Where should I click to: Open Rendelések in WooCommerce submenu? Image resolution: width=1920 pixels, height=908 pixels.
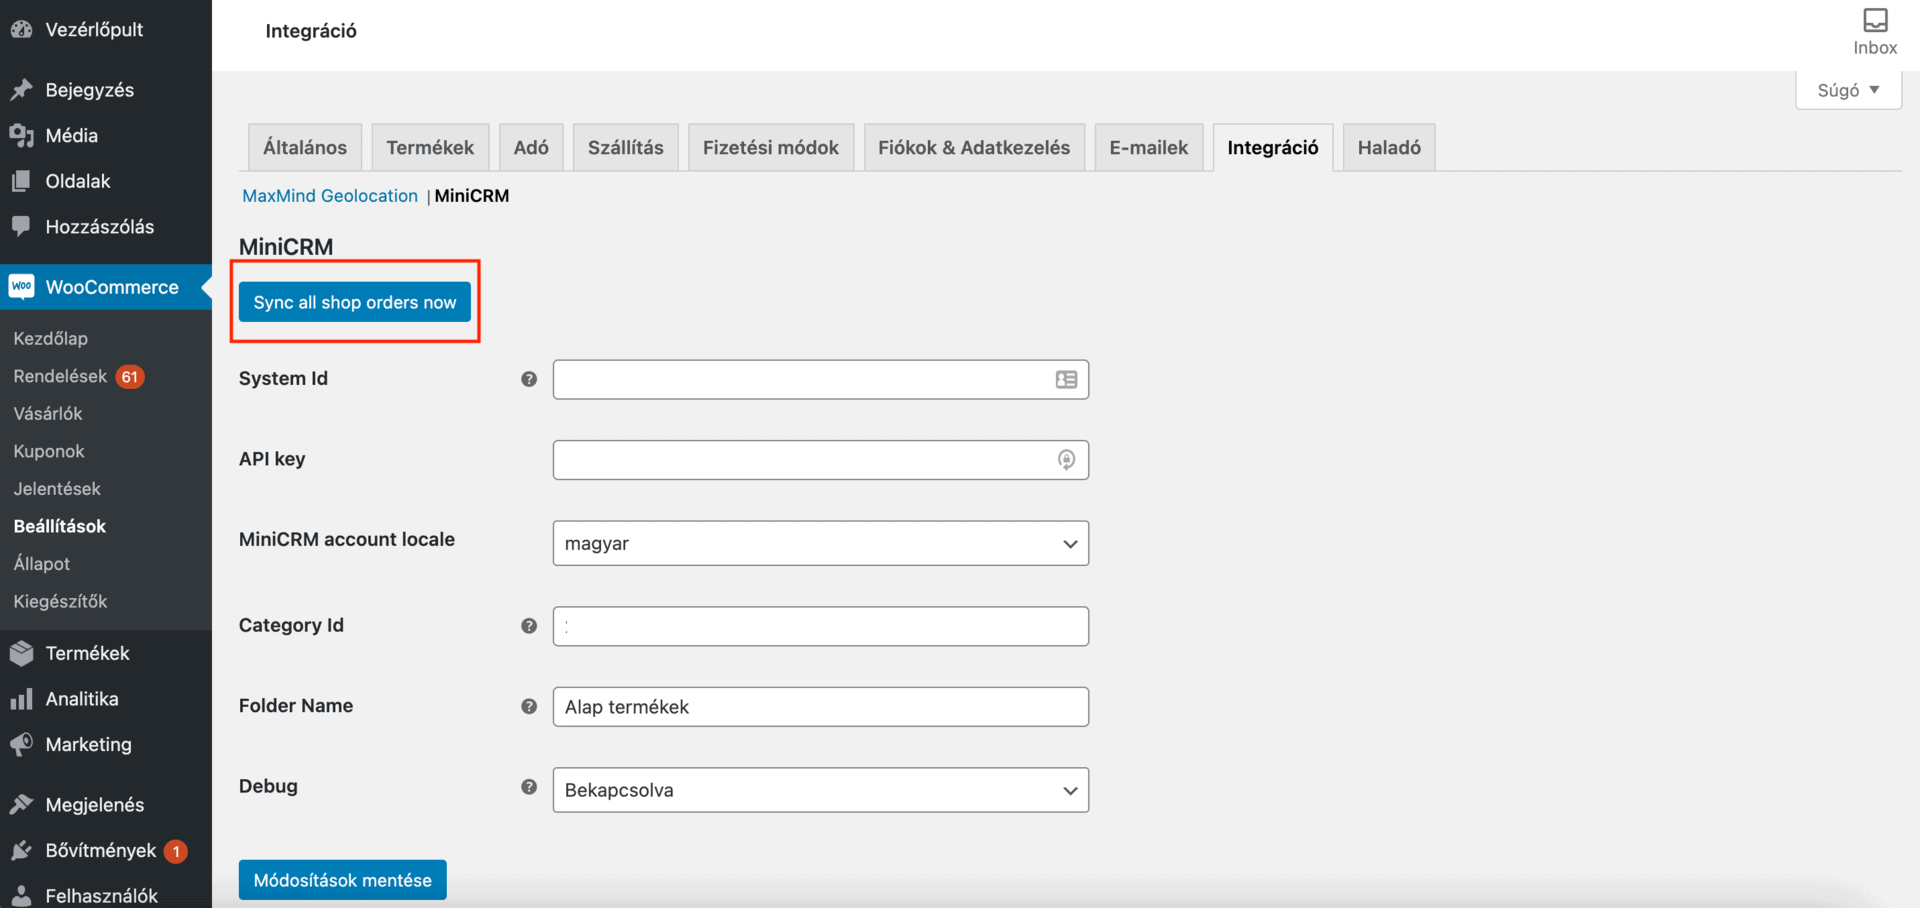coord(60,377)
